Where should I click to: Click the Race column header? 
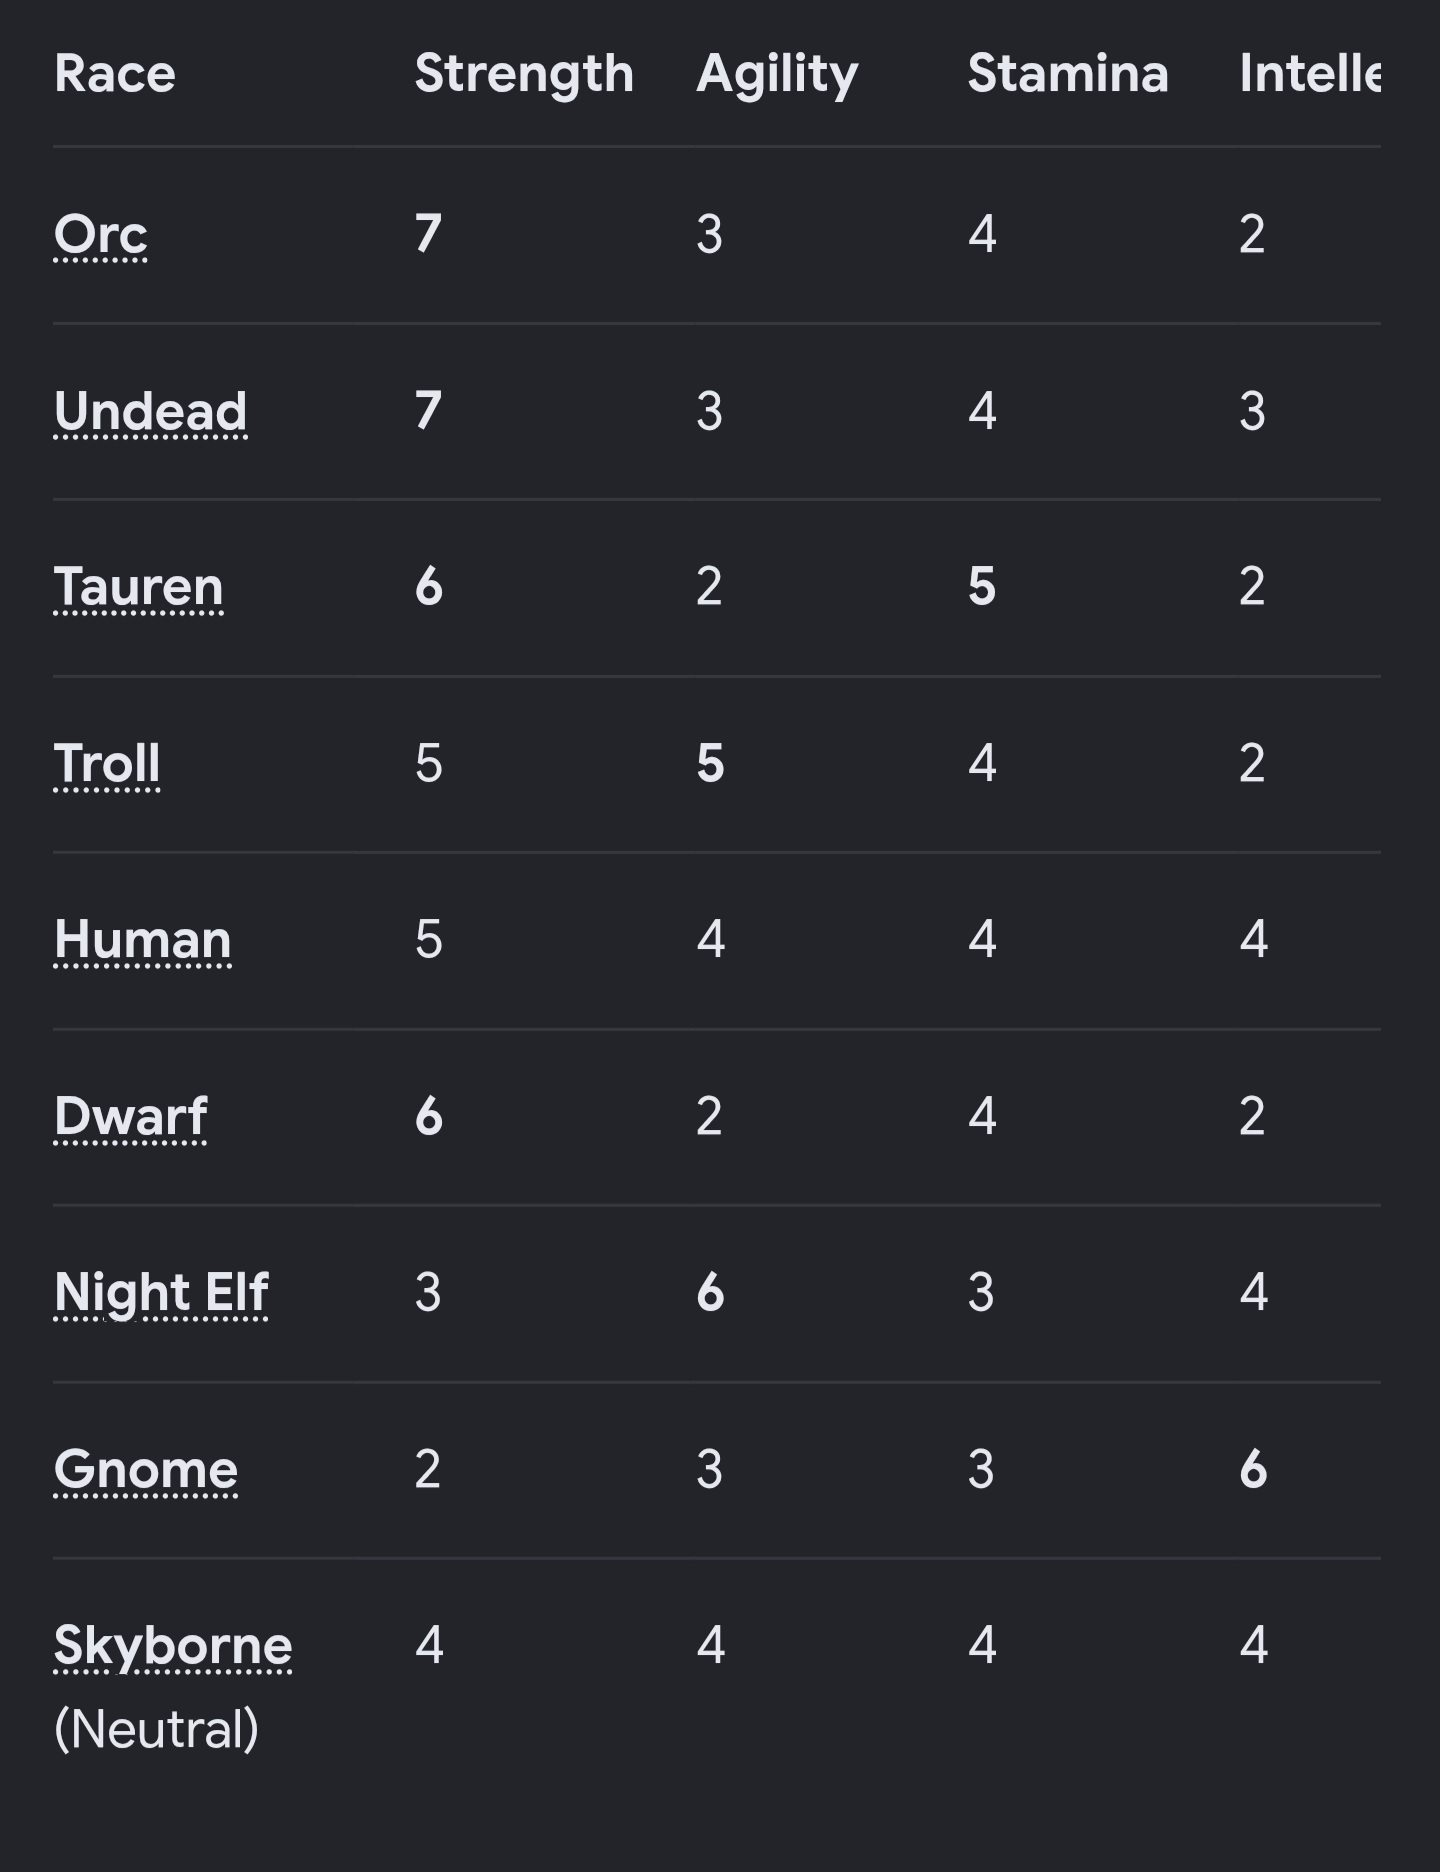[115, 74]
